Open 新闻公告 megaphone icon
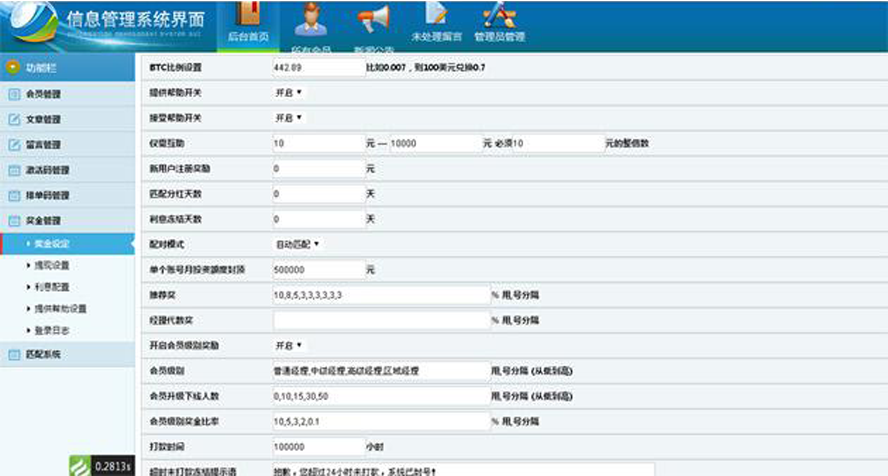Viewport: 888px width, 476px height. [374, 18]
